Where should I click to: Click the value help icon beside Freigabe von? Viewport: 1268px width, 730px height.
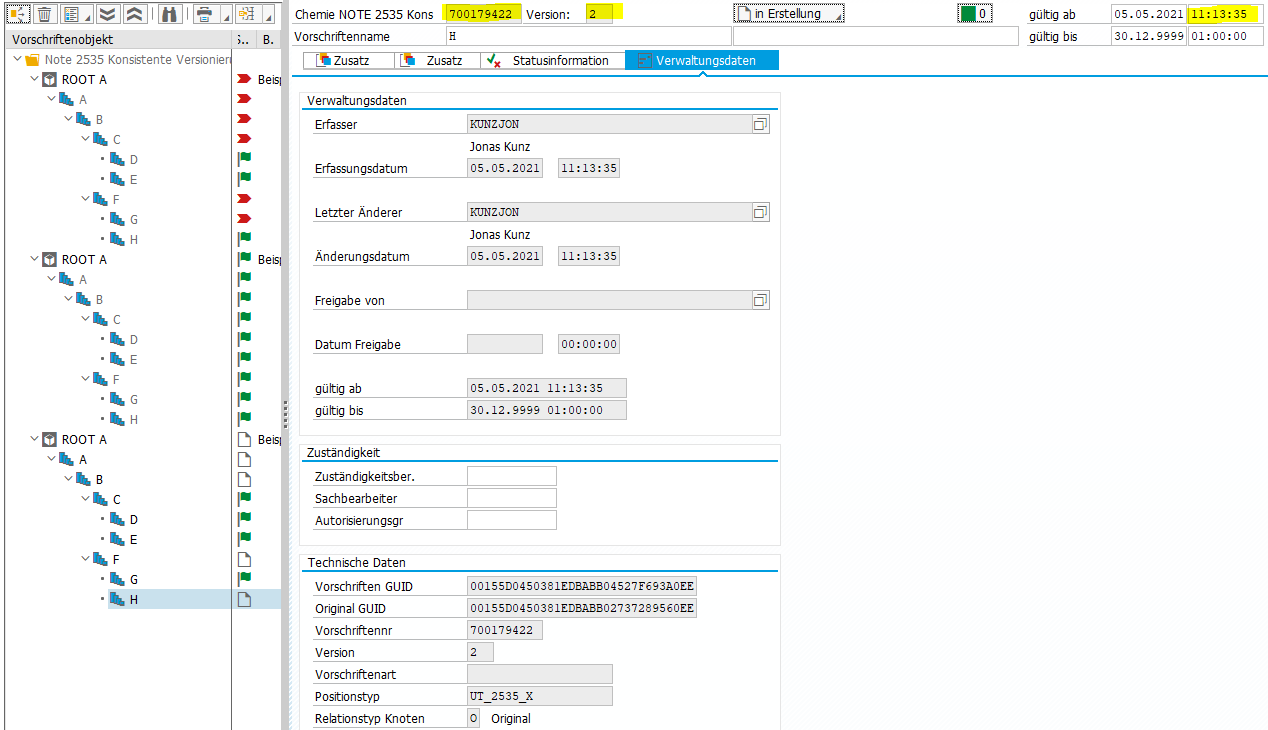click(760, 301)
